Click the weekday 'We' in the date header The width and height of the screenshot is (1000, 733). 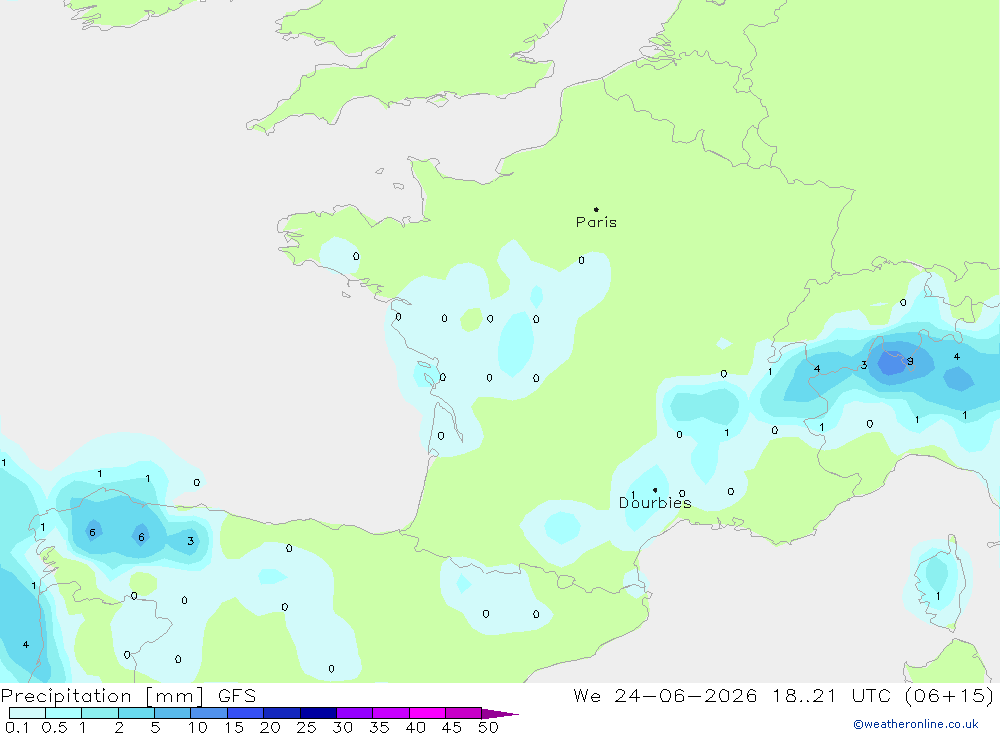click(587, 695)
